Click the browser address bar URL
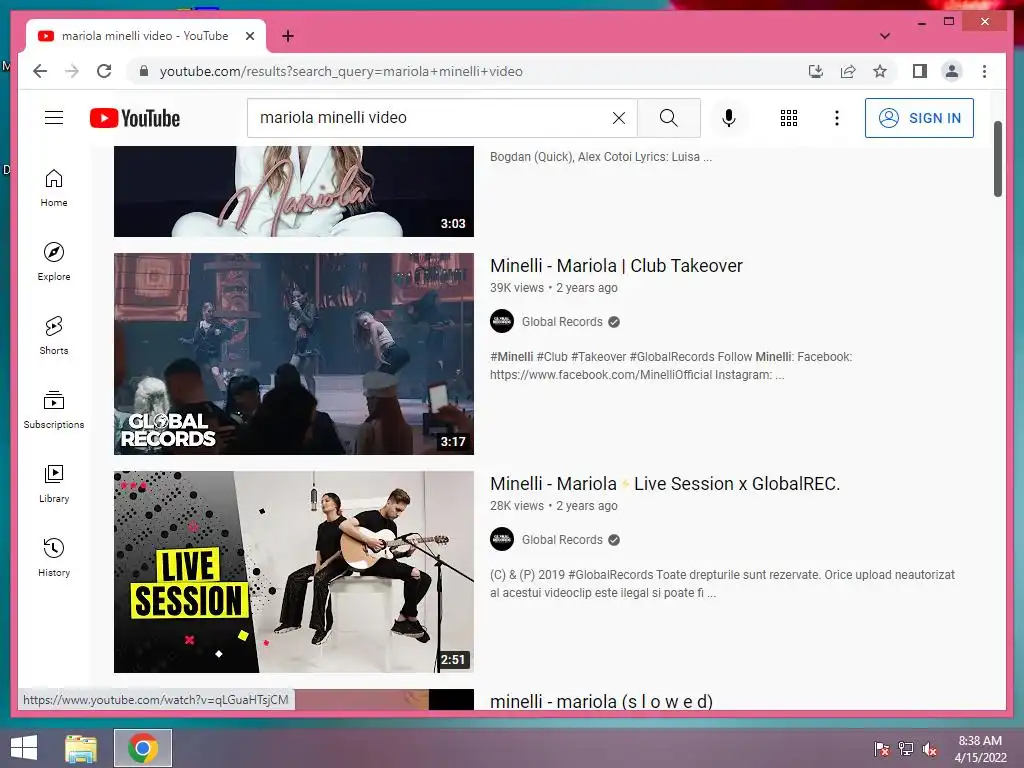The image size is (1024, 768). click(x=341, y=71)
